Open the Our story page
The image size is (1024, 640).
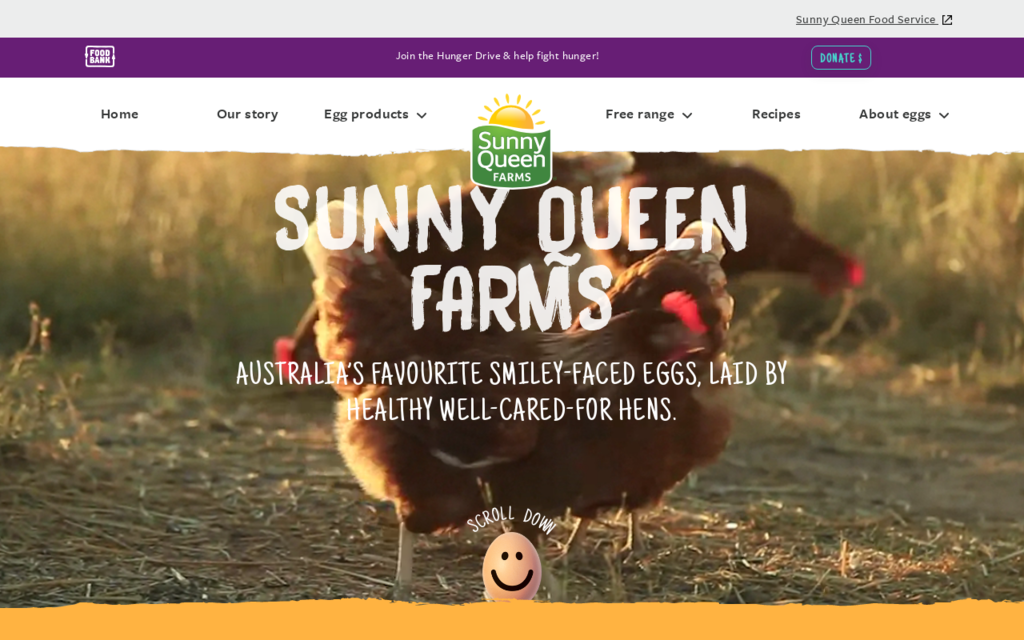click(248, 114)
